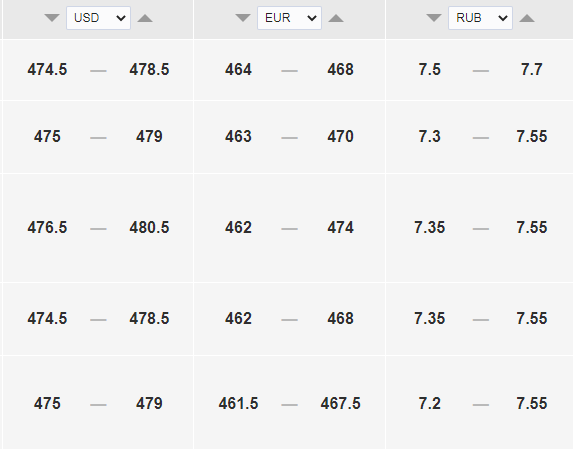Select EUR buy rate 464
573x449 pixels.
tap(238, 69)
